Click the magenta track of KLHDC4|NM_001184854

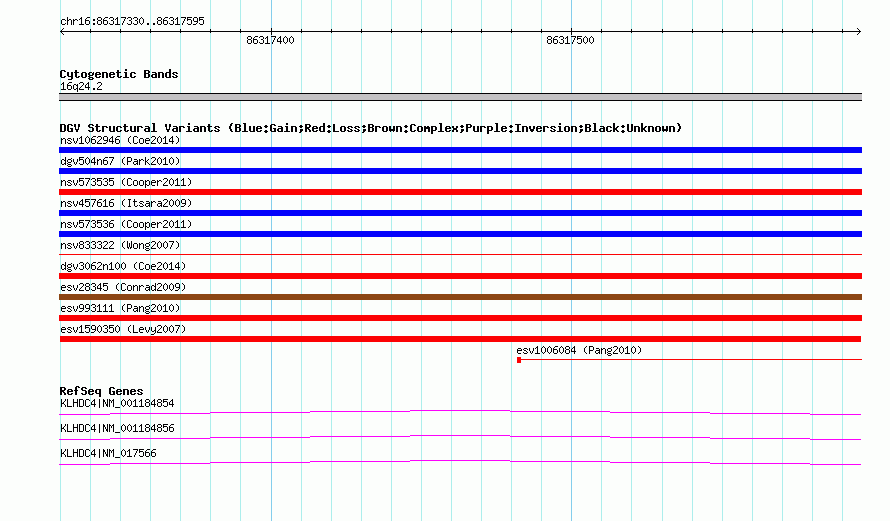(x=460, y=413)
